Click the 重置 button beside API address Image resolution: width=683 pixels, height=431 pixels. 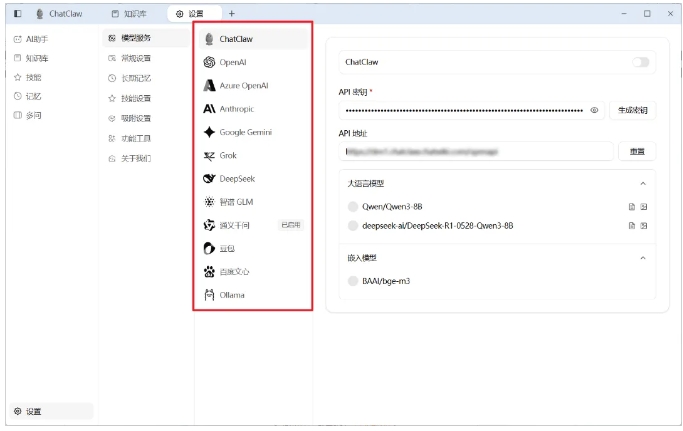point(636,151)
